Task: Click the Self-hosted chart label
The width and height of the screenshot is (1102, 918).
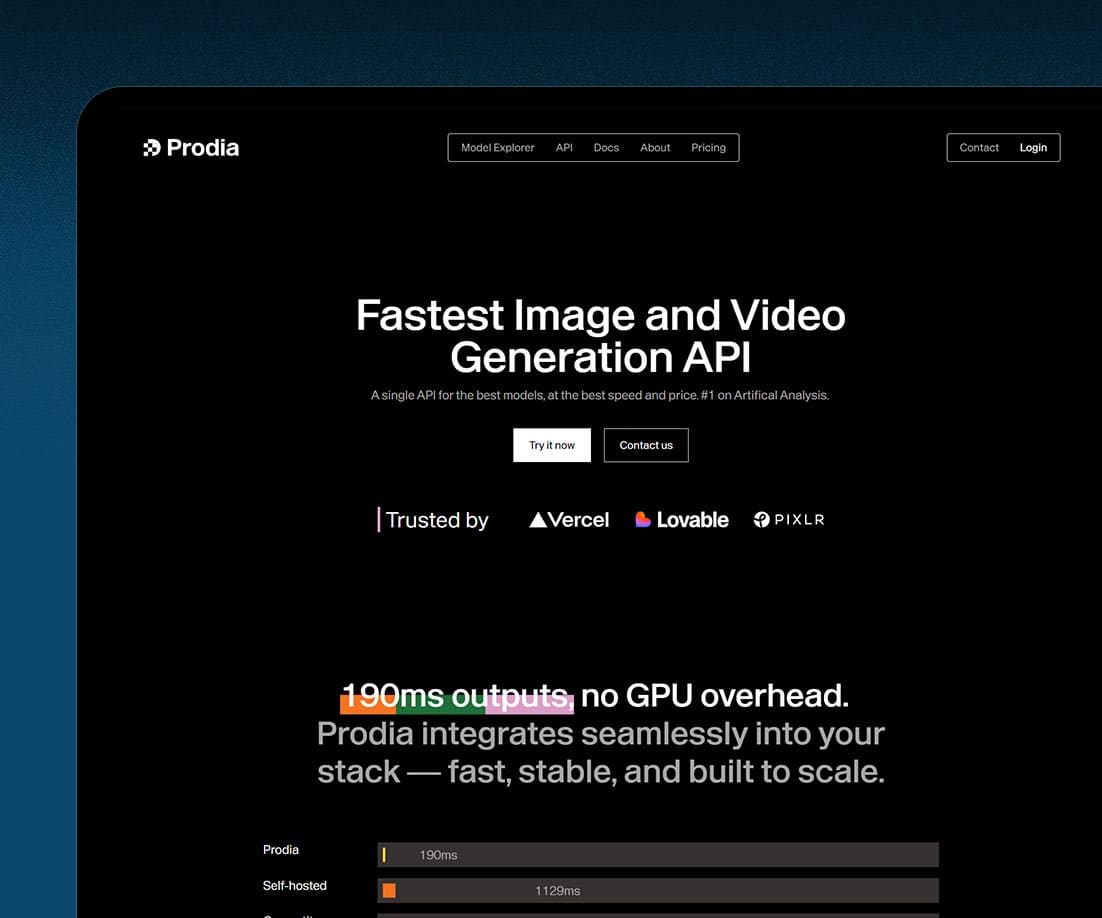Action: pyautogui.click(x=294, y=886)
